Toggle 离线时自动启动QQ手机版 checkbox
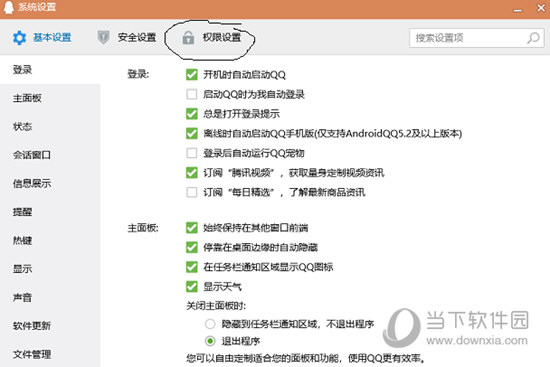This screenshot has width=550, height=367. [192, 133]
